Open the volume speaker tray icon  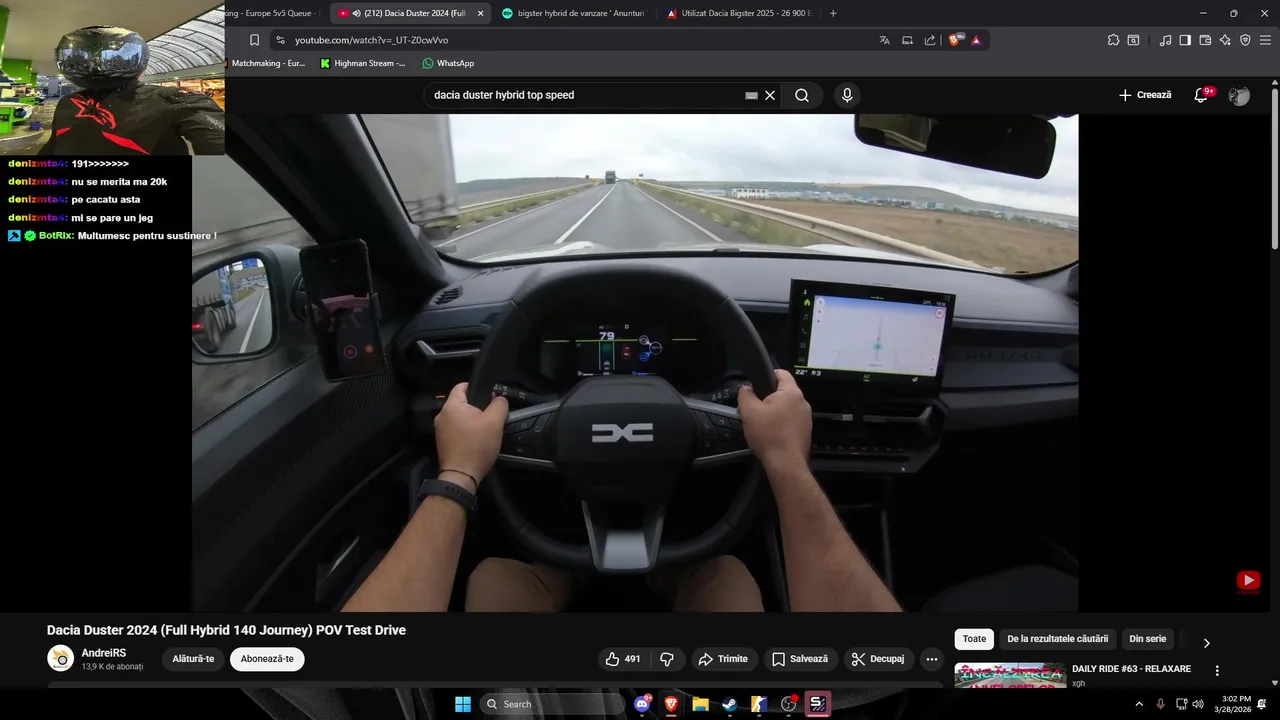click(x=1198, y=704)
